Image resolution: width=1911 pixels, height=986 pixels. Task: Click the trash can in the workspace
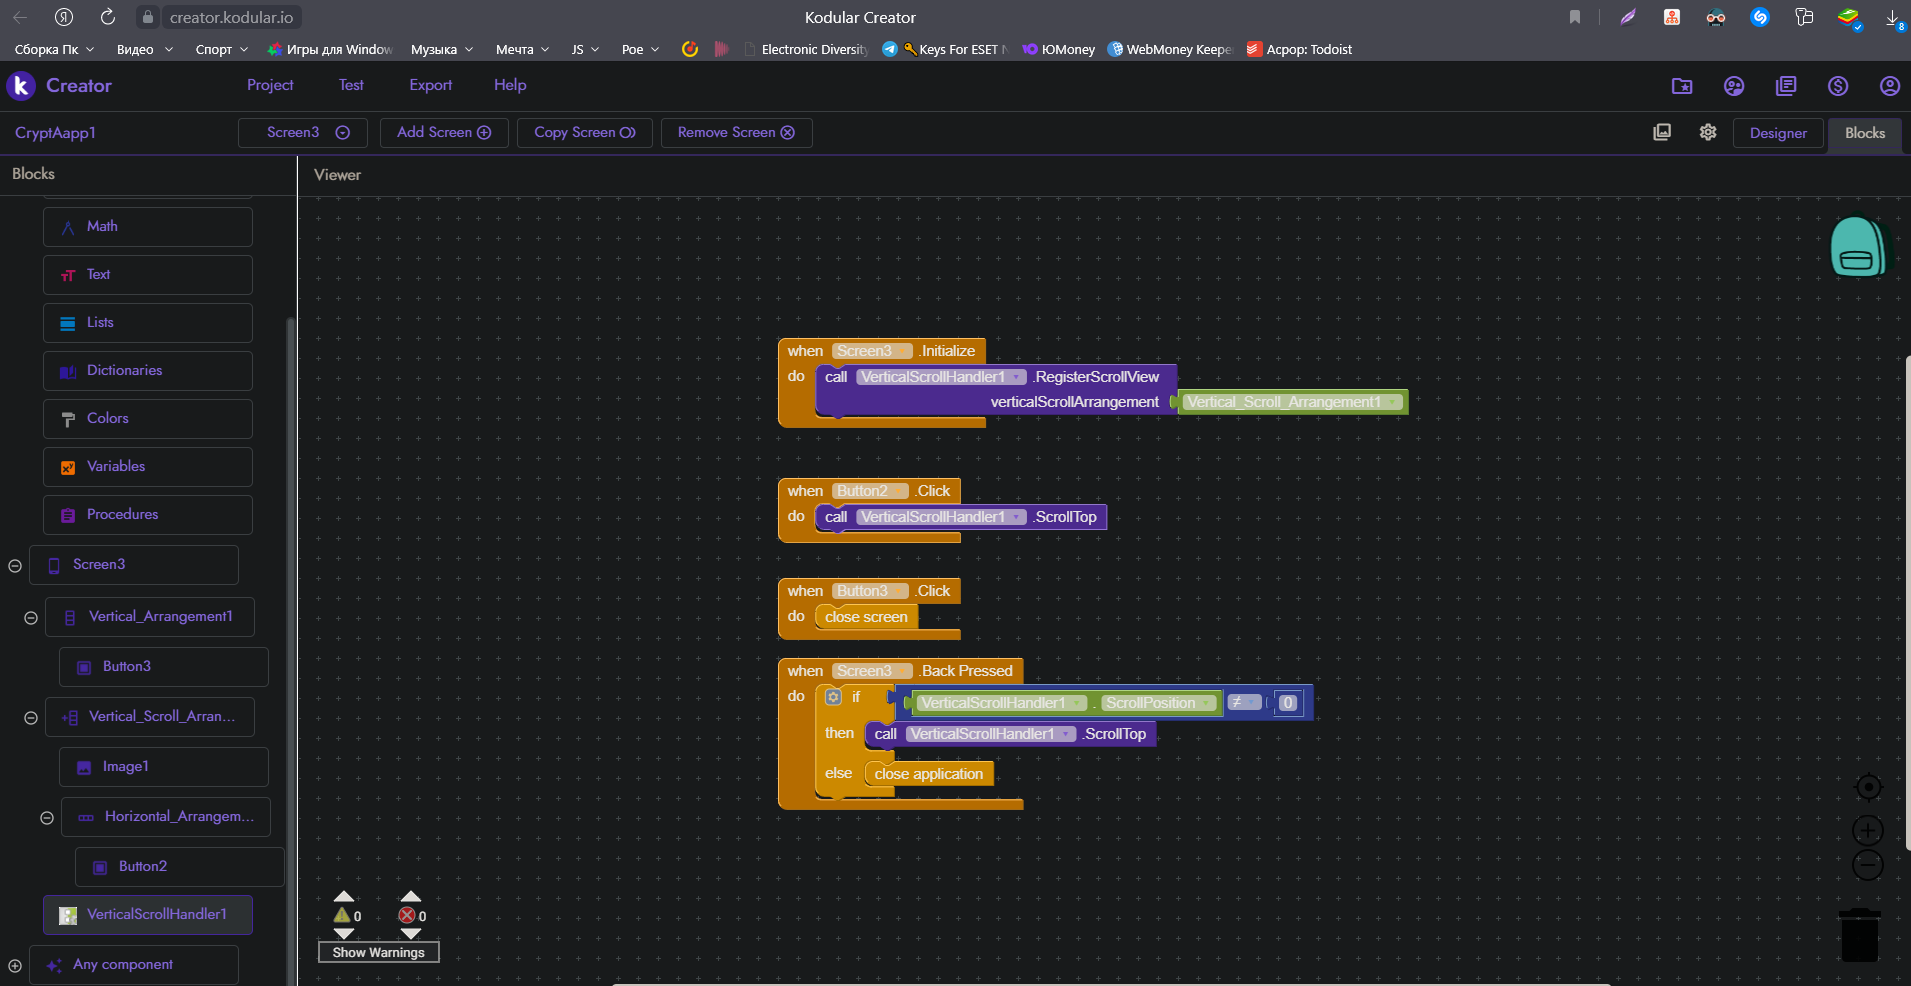1859,935
